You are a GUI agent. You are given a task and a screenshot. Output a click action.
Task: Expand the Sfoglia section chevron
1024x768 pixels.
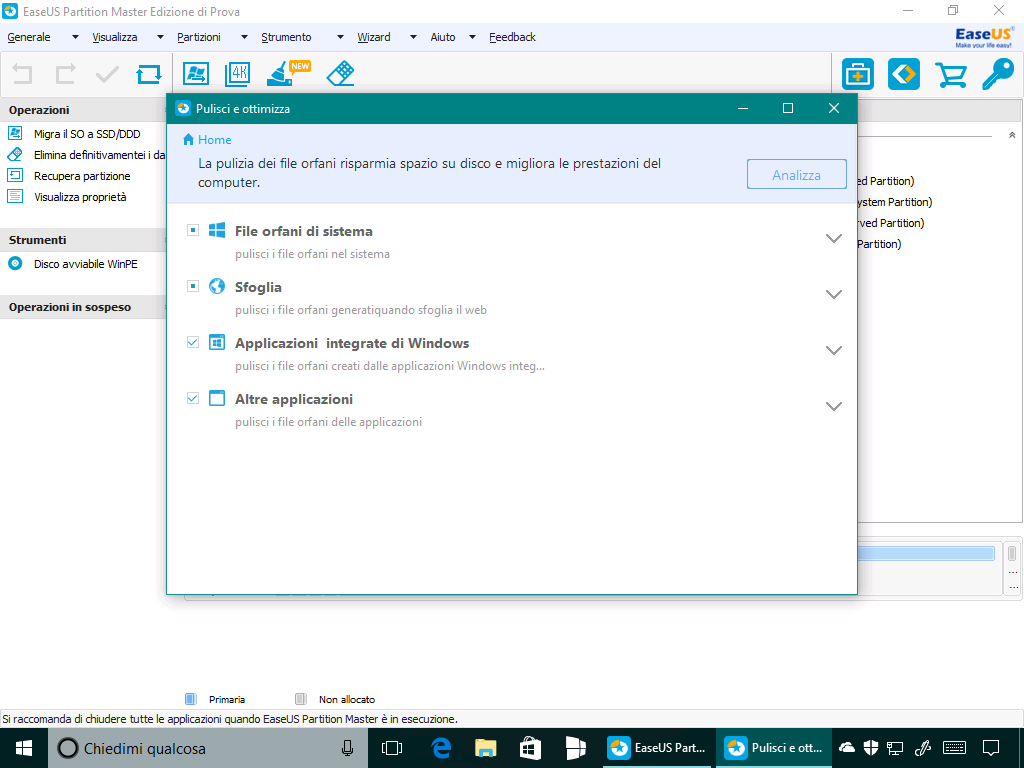tap(833, 295)
